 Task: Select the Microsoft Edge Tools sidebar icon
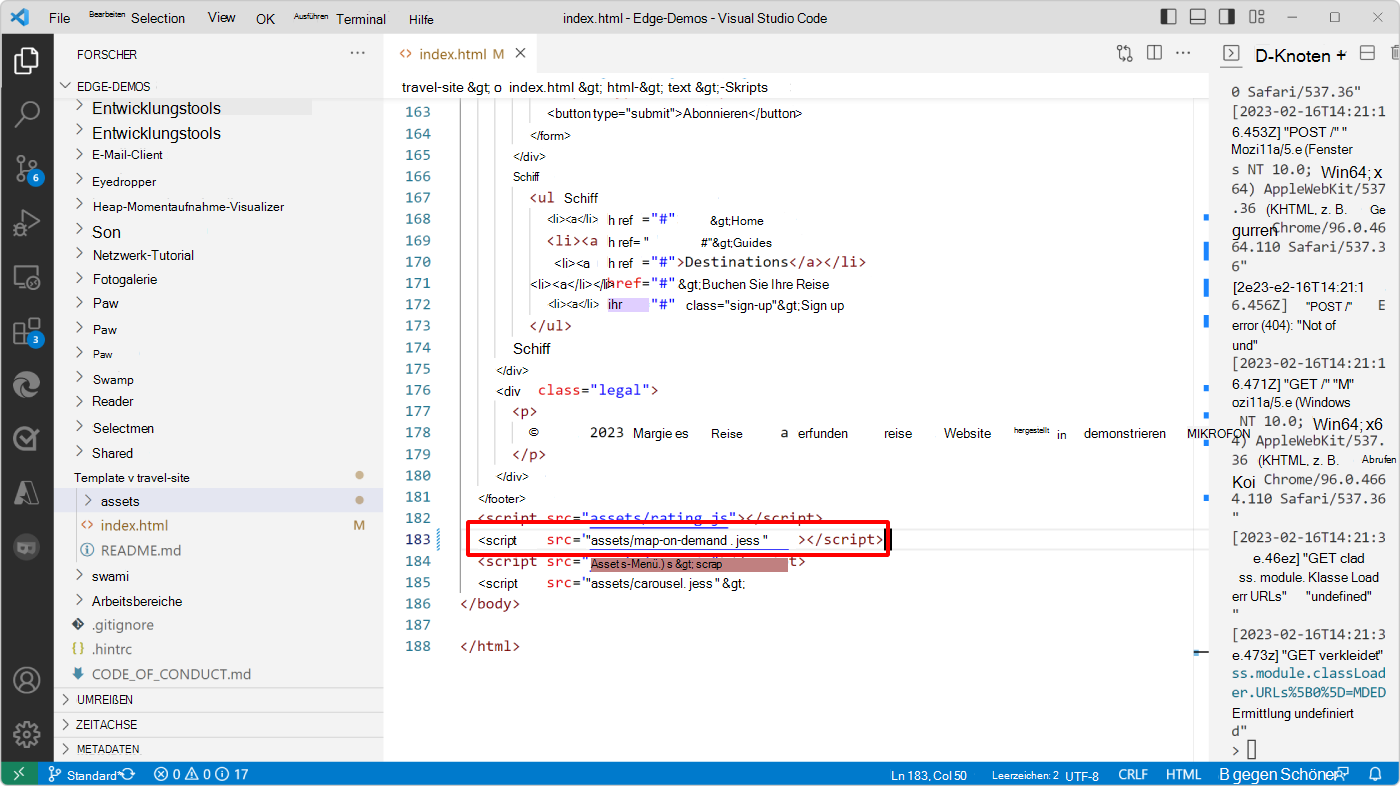[26, 384]
